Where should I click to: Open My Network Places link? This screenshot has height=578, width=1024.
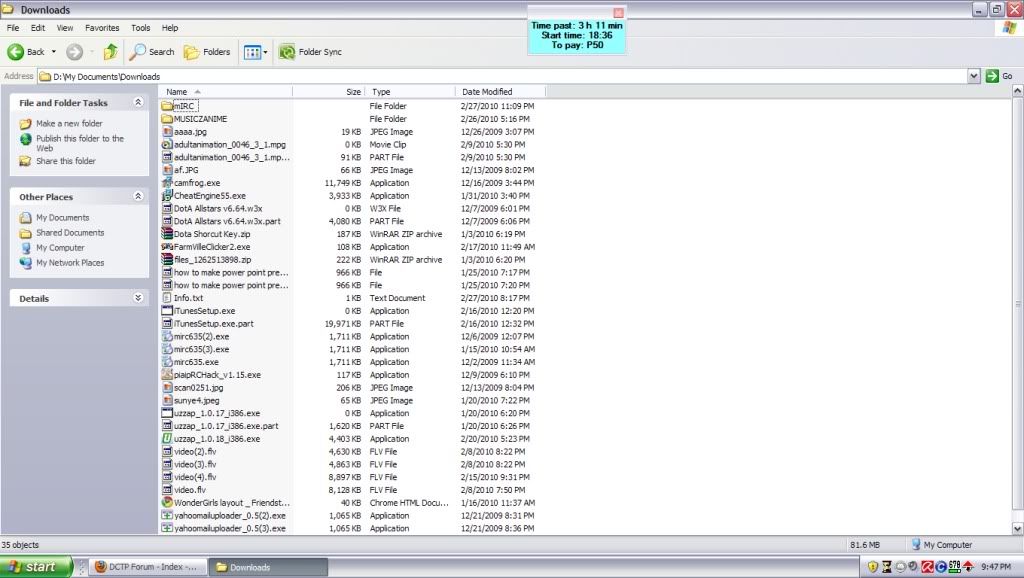(70, 263)
